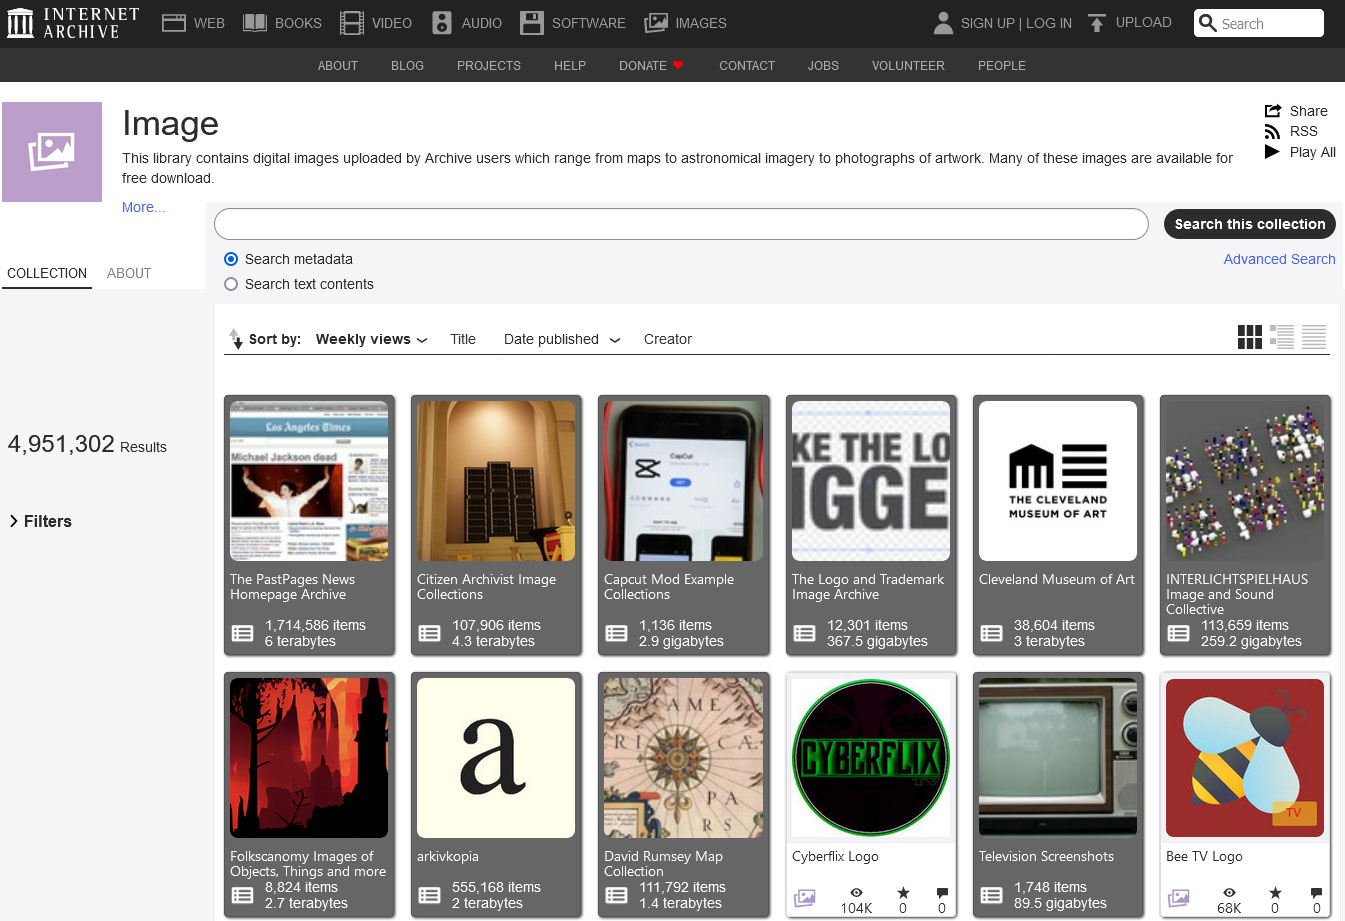This screenshot has height=921, width=1345.
Task: Open INTERLICHTSPIELHAUS collection thumbnail
Action: [1245, 481]
